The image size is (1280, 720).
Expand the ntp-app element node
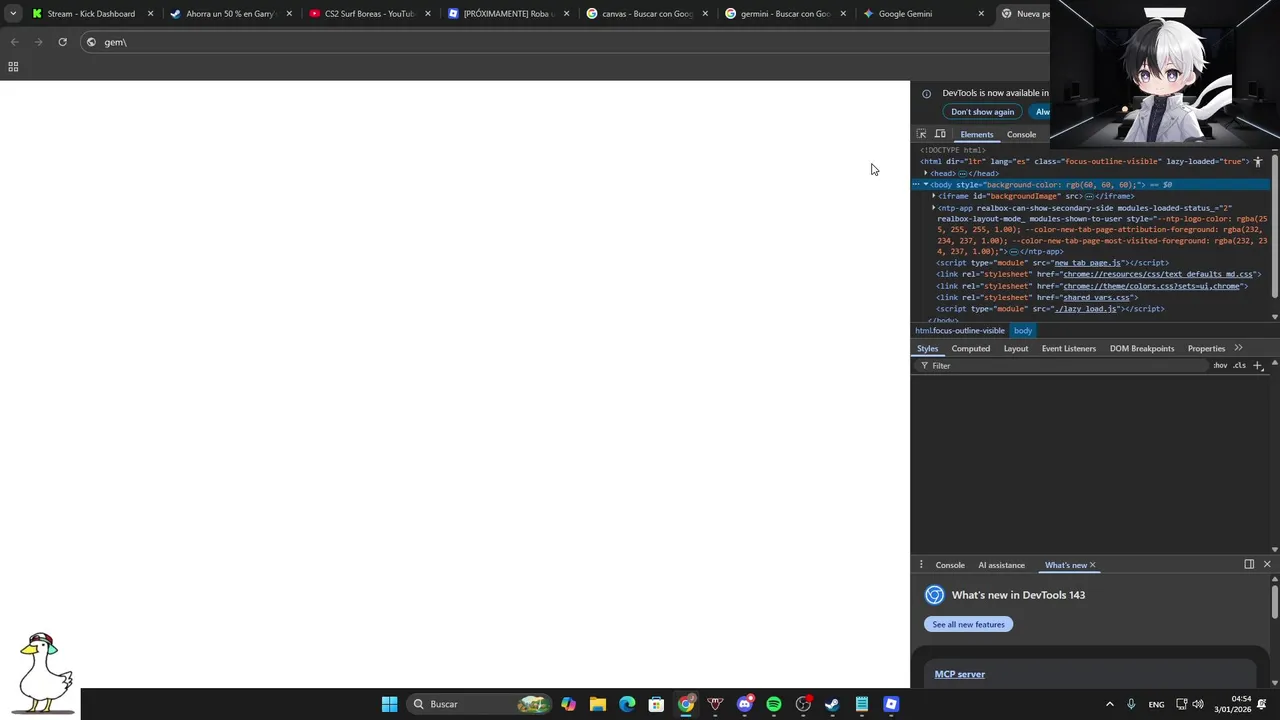pos(934,208)
